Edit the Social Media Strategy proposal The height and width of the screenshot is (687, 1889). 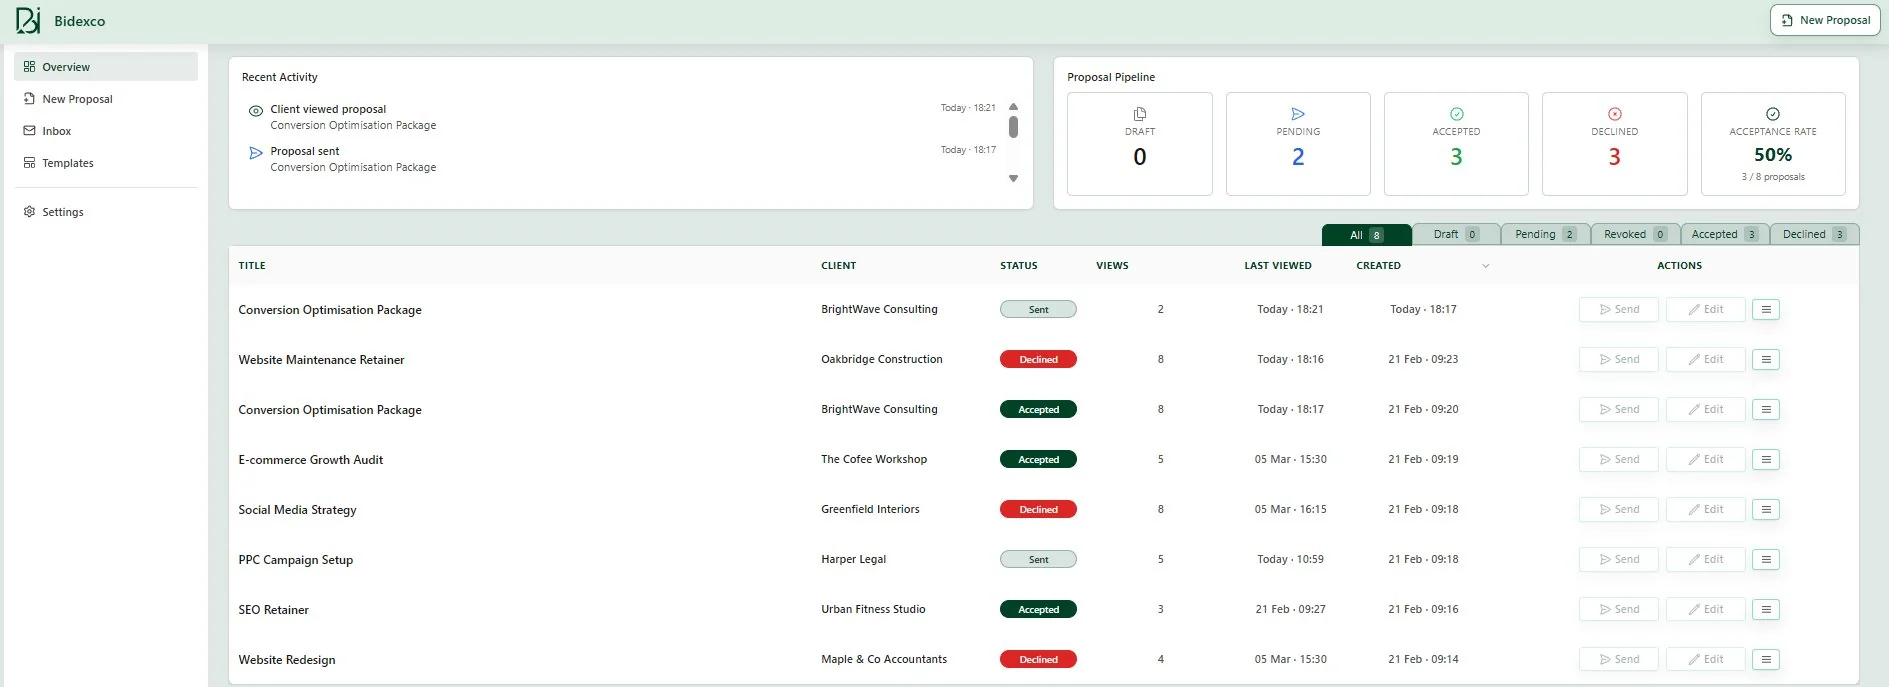point(1705,509)
